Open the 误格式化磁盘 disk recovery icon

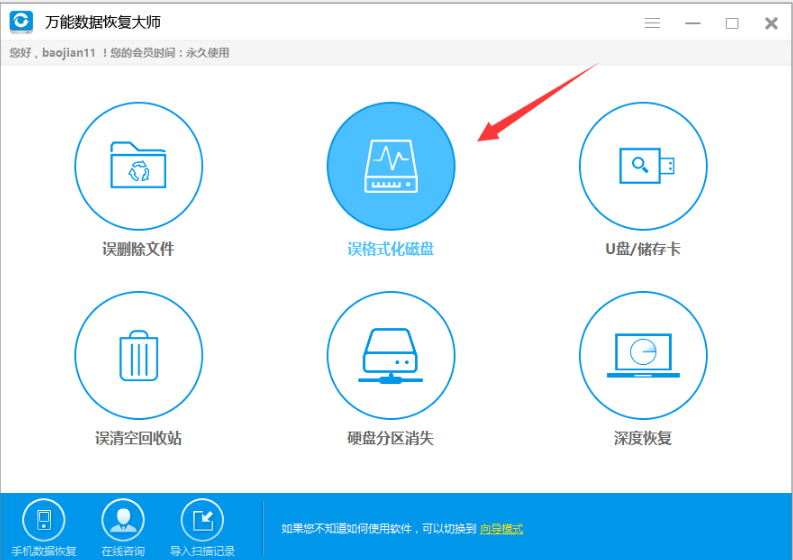coord(391,166)
